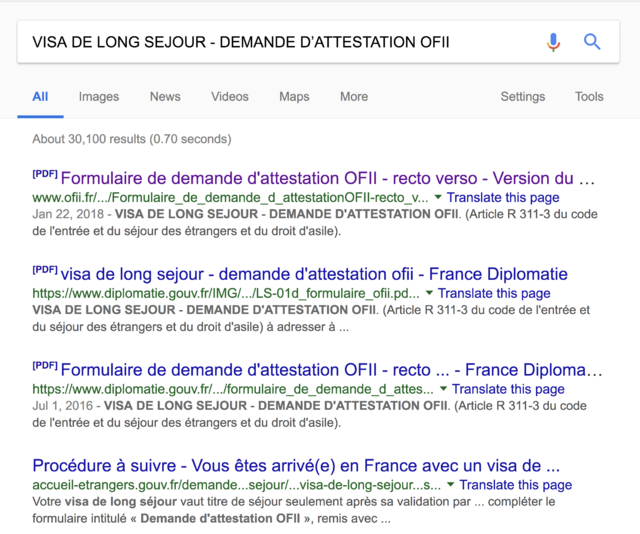Click the blue magnifying glass search icon
Image resolution: width=640 pixels, height=534 pixels.
(592, 42)
